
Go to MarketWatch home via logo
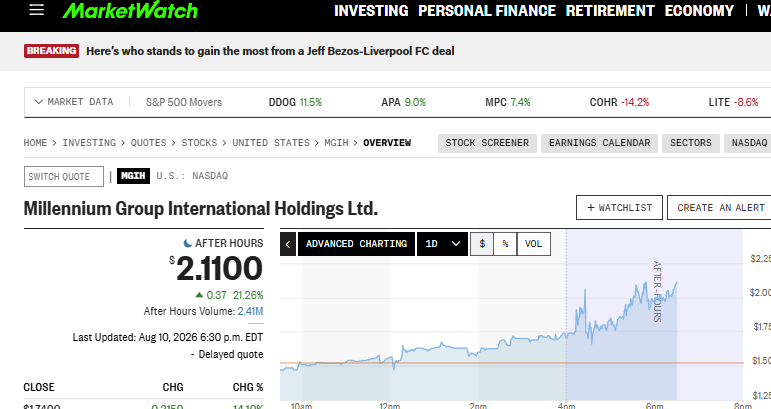coord(130,10)
